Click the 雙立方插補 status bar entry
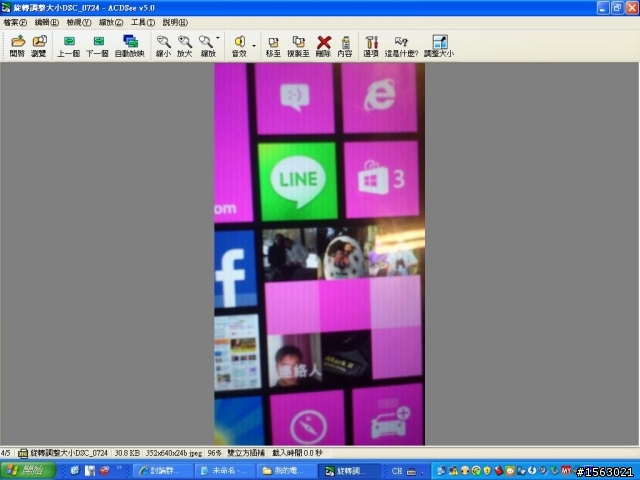640x480 pixels. click(246, 453)
